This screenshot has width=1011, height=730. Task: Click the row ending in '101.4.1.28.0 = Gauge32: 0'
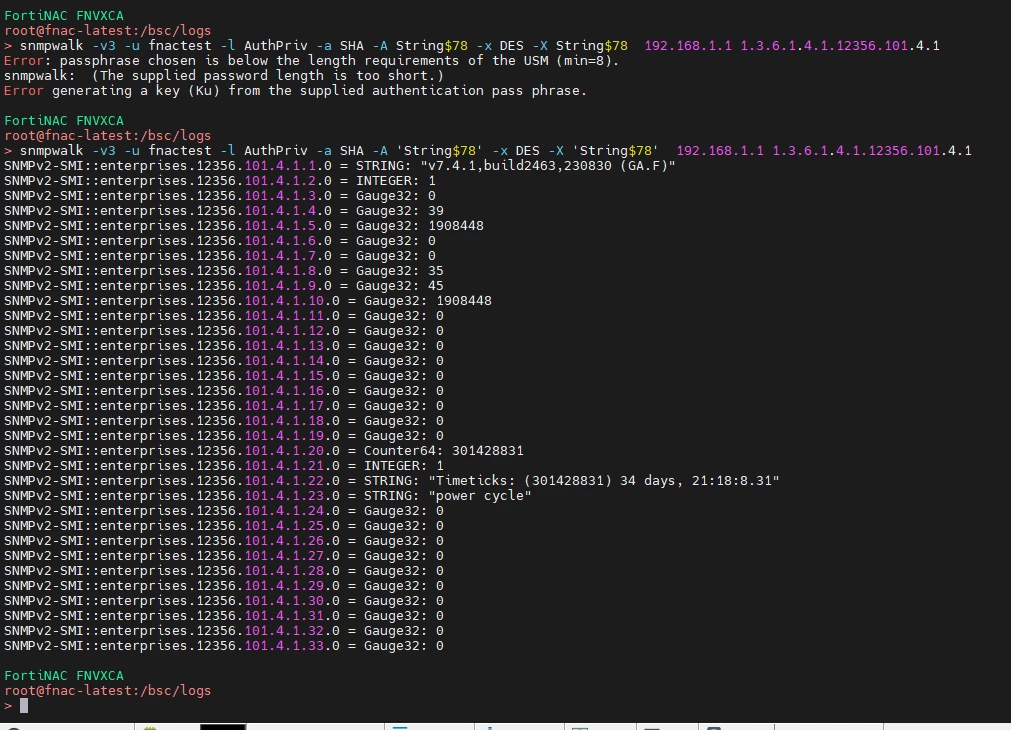[224, 571]
